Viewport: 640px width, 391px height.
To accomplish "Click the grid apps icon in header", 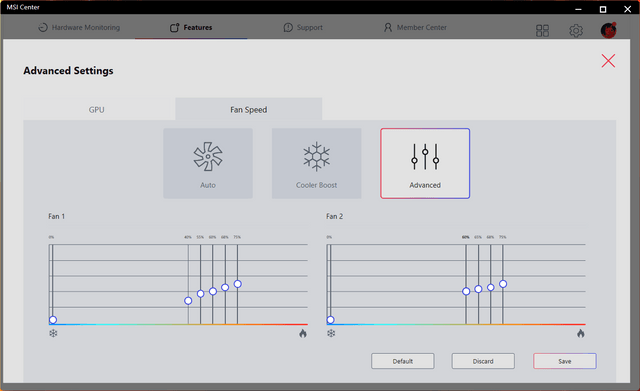I will (x=542, y=30).
